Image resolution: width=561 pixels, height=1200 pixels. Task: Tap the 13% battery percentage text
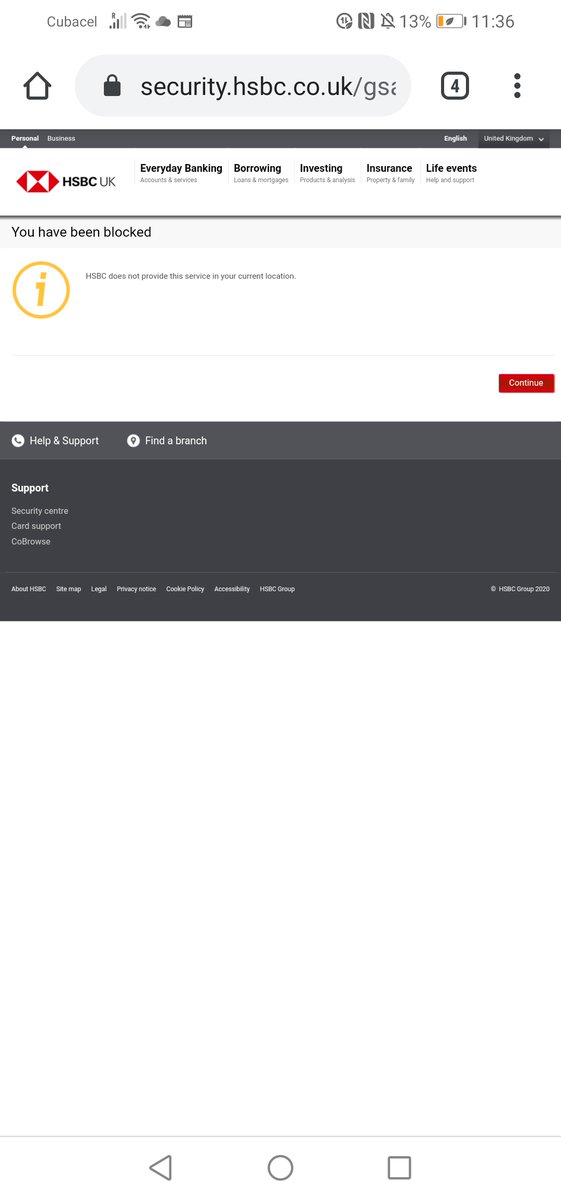(416, 21)
